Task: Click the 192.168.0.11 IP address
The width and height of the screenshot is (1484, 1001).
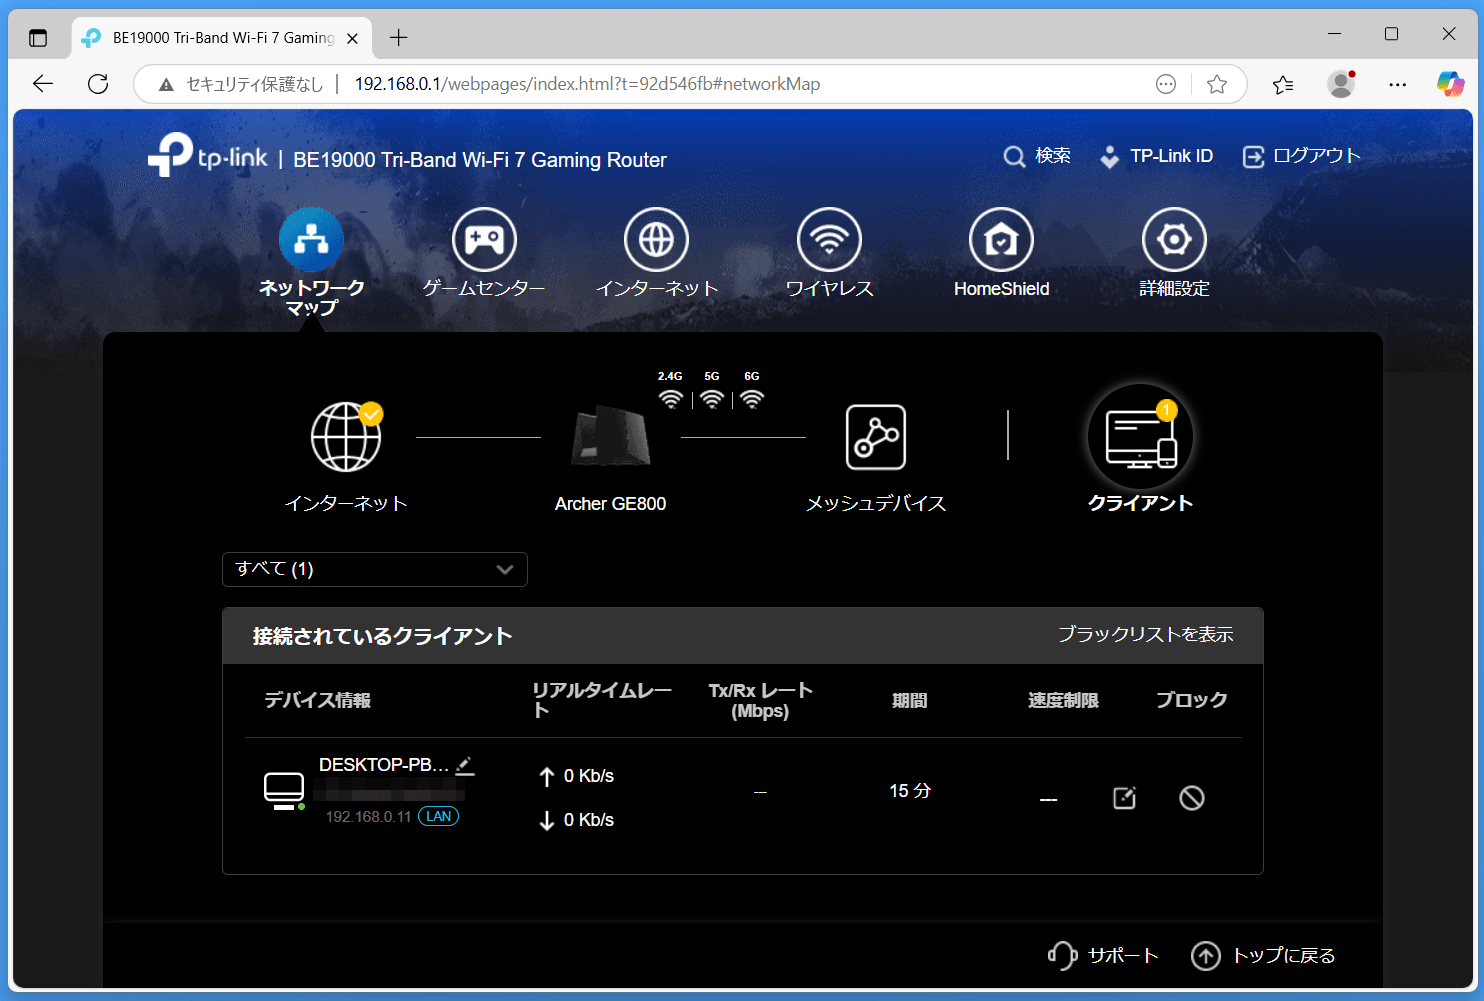Action: coord(368,817)
